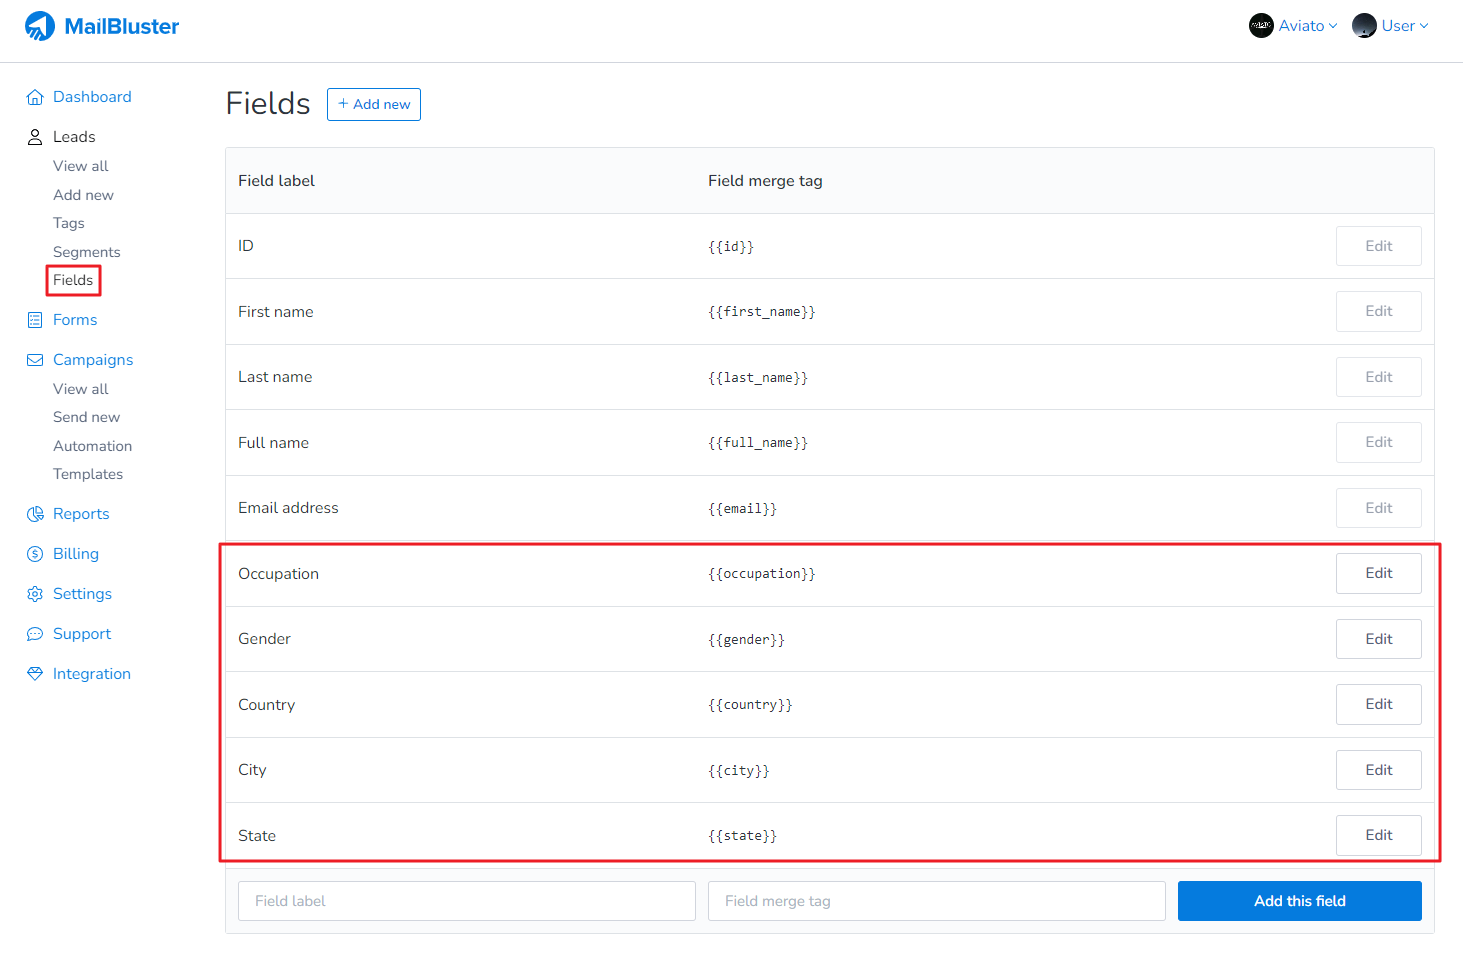The width and height of the screenshot is (1463, 959).
Task: Open Segments under Leads
Action: (x=86, y=252)
